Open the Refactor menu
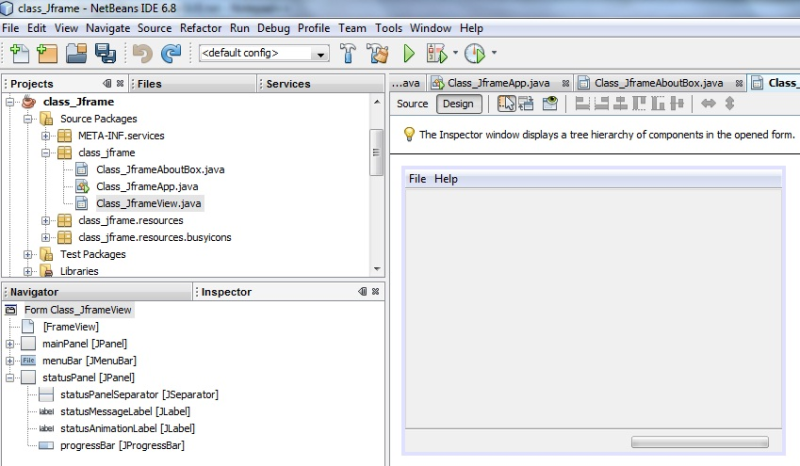This screenshot has width=800, height=466. click(x=201, y=28)
